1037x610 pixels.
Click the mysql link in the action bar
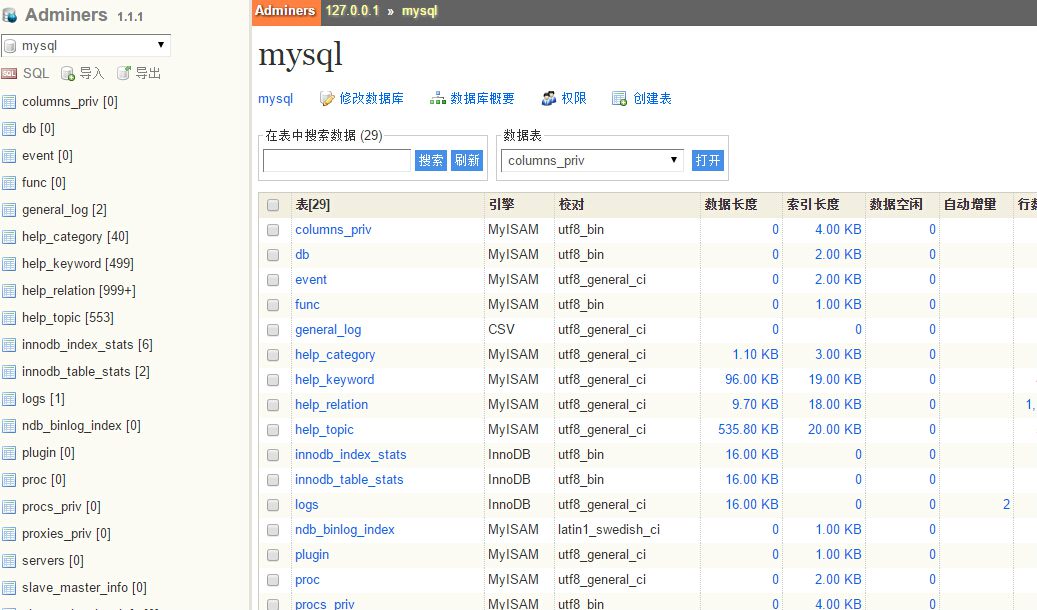[275, 99]
